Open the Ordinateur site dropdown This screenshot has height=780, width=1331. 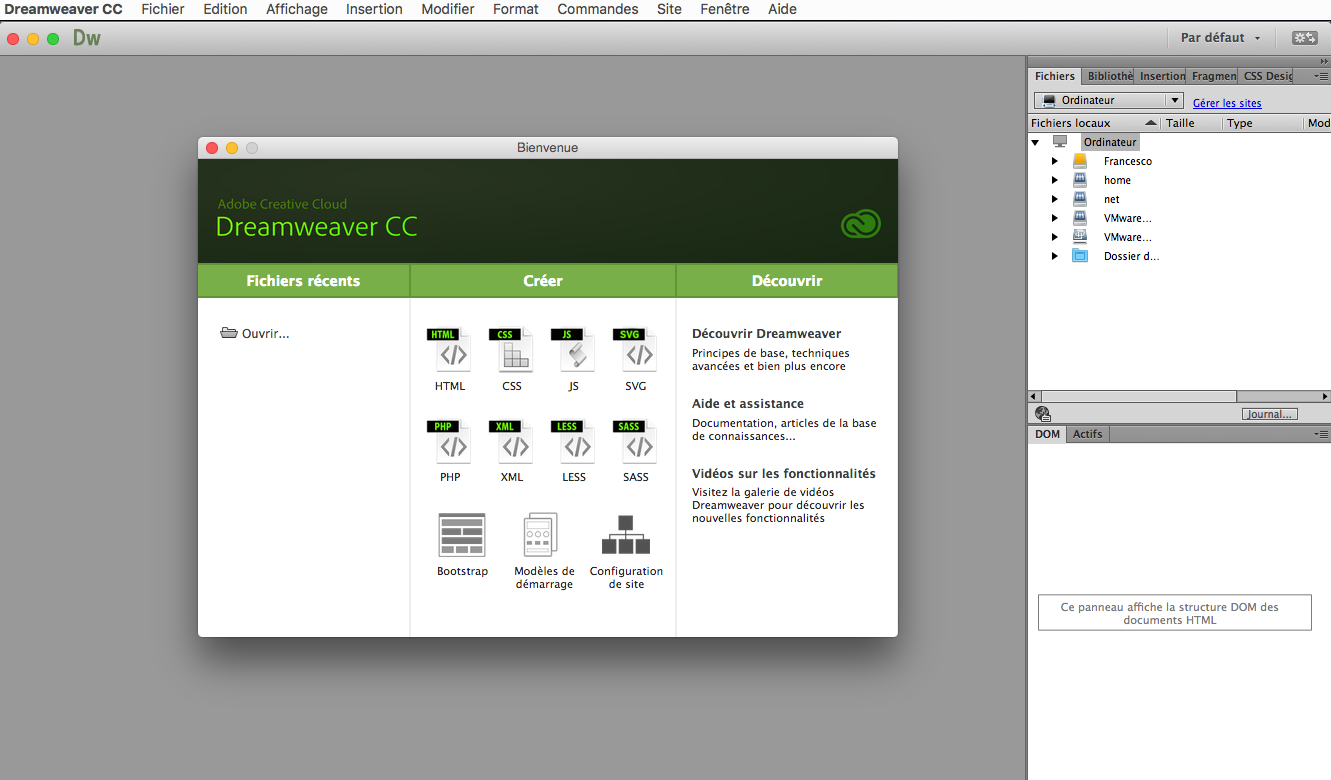click(1109, 101)
